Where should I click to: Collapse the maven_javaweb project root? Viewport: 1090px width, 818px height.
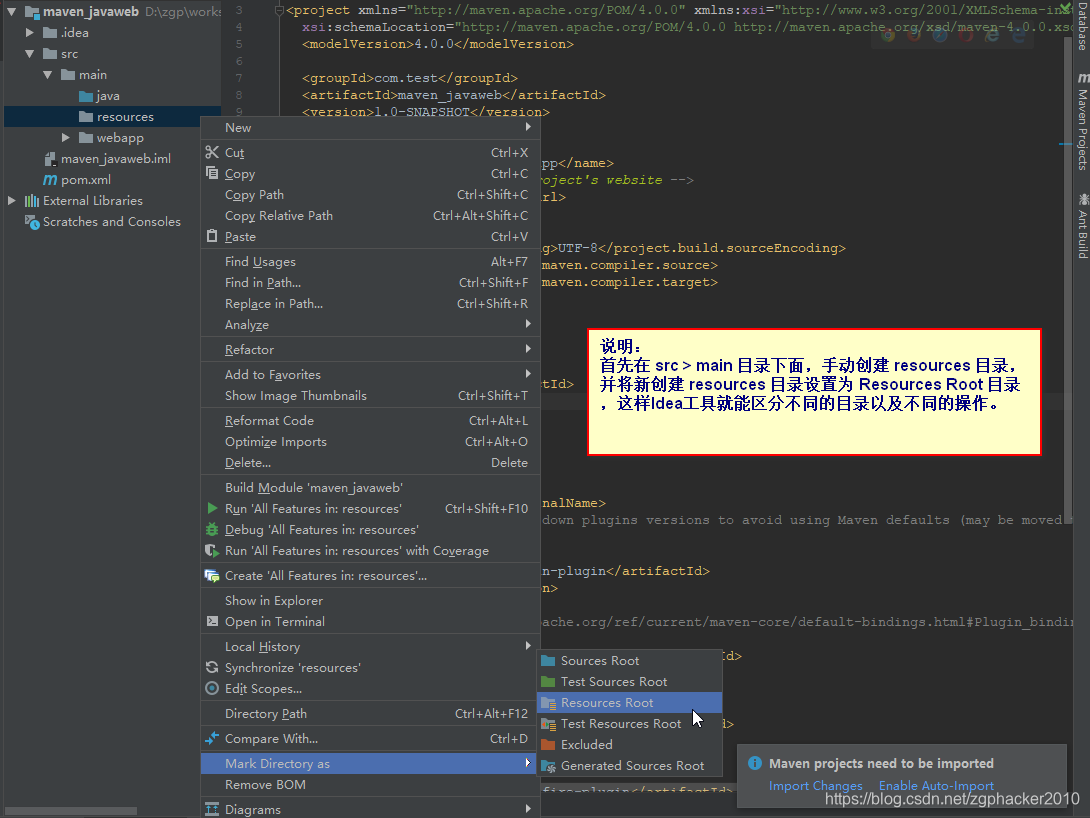click(x=12, y=12)
